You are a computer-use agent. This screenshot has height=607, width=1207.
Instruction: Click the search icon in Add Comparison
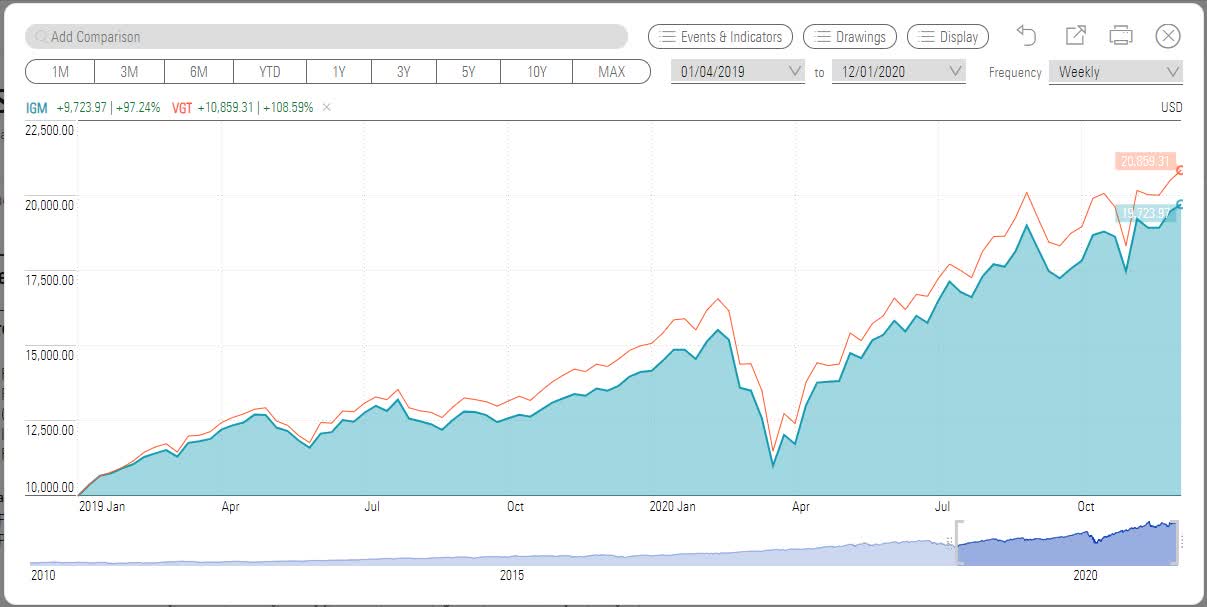40,36
